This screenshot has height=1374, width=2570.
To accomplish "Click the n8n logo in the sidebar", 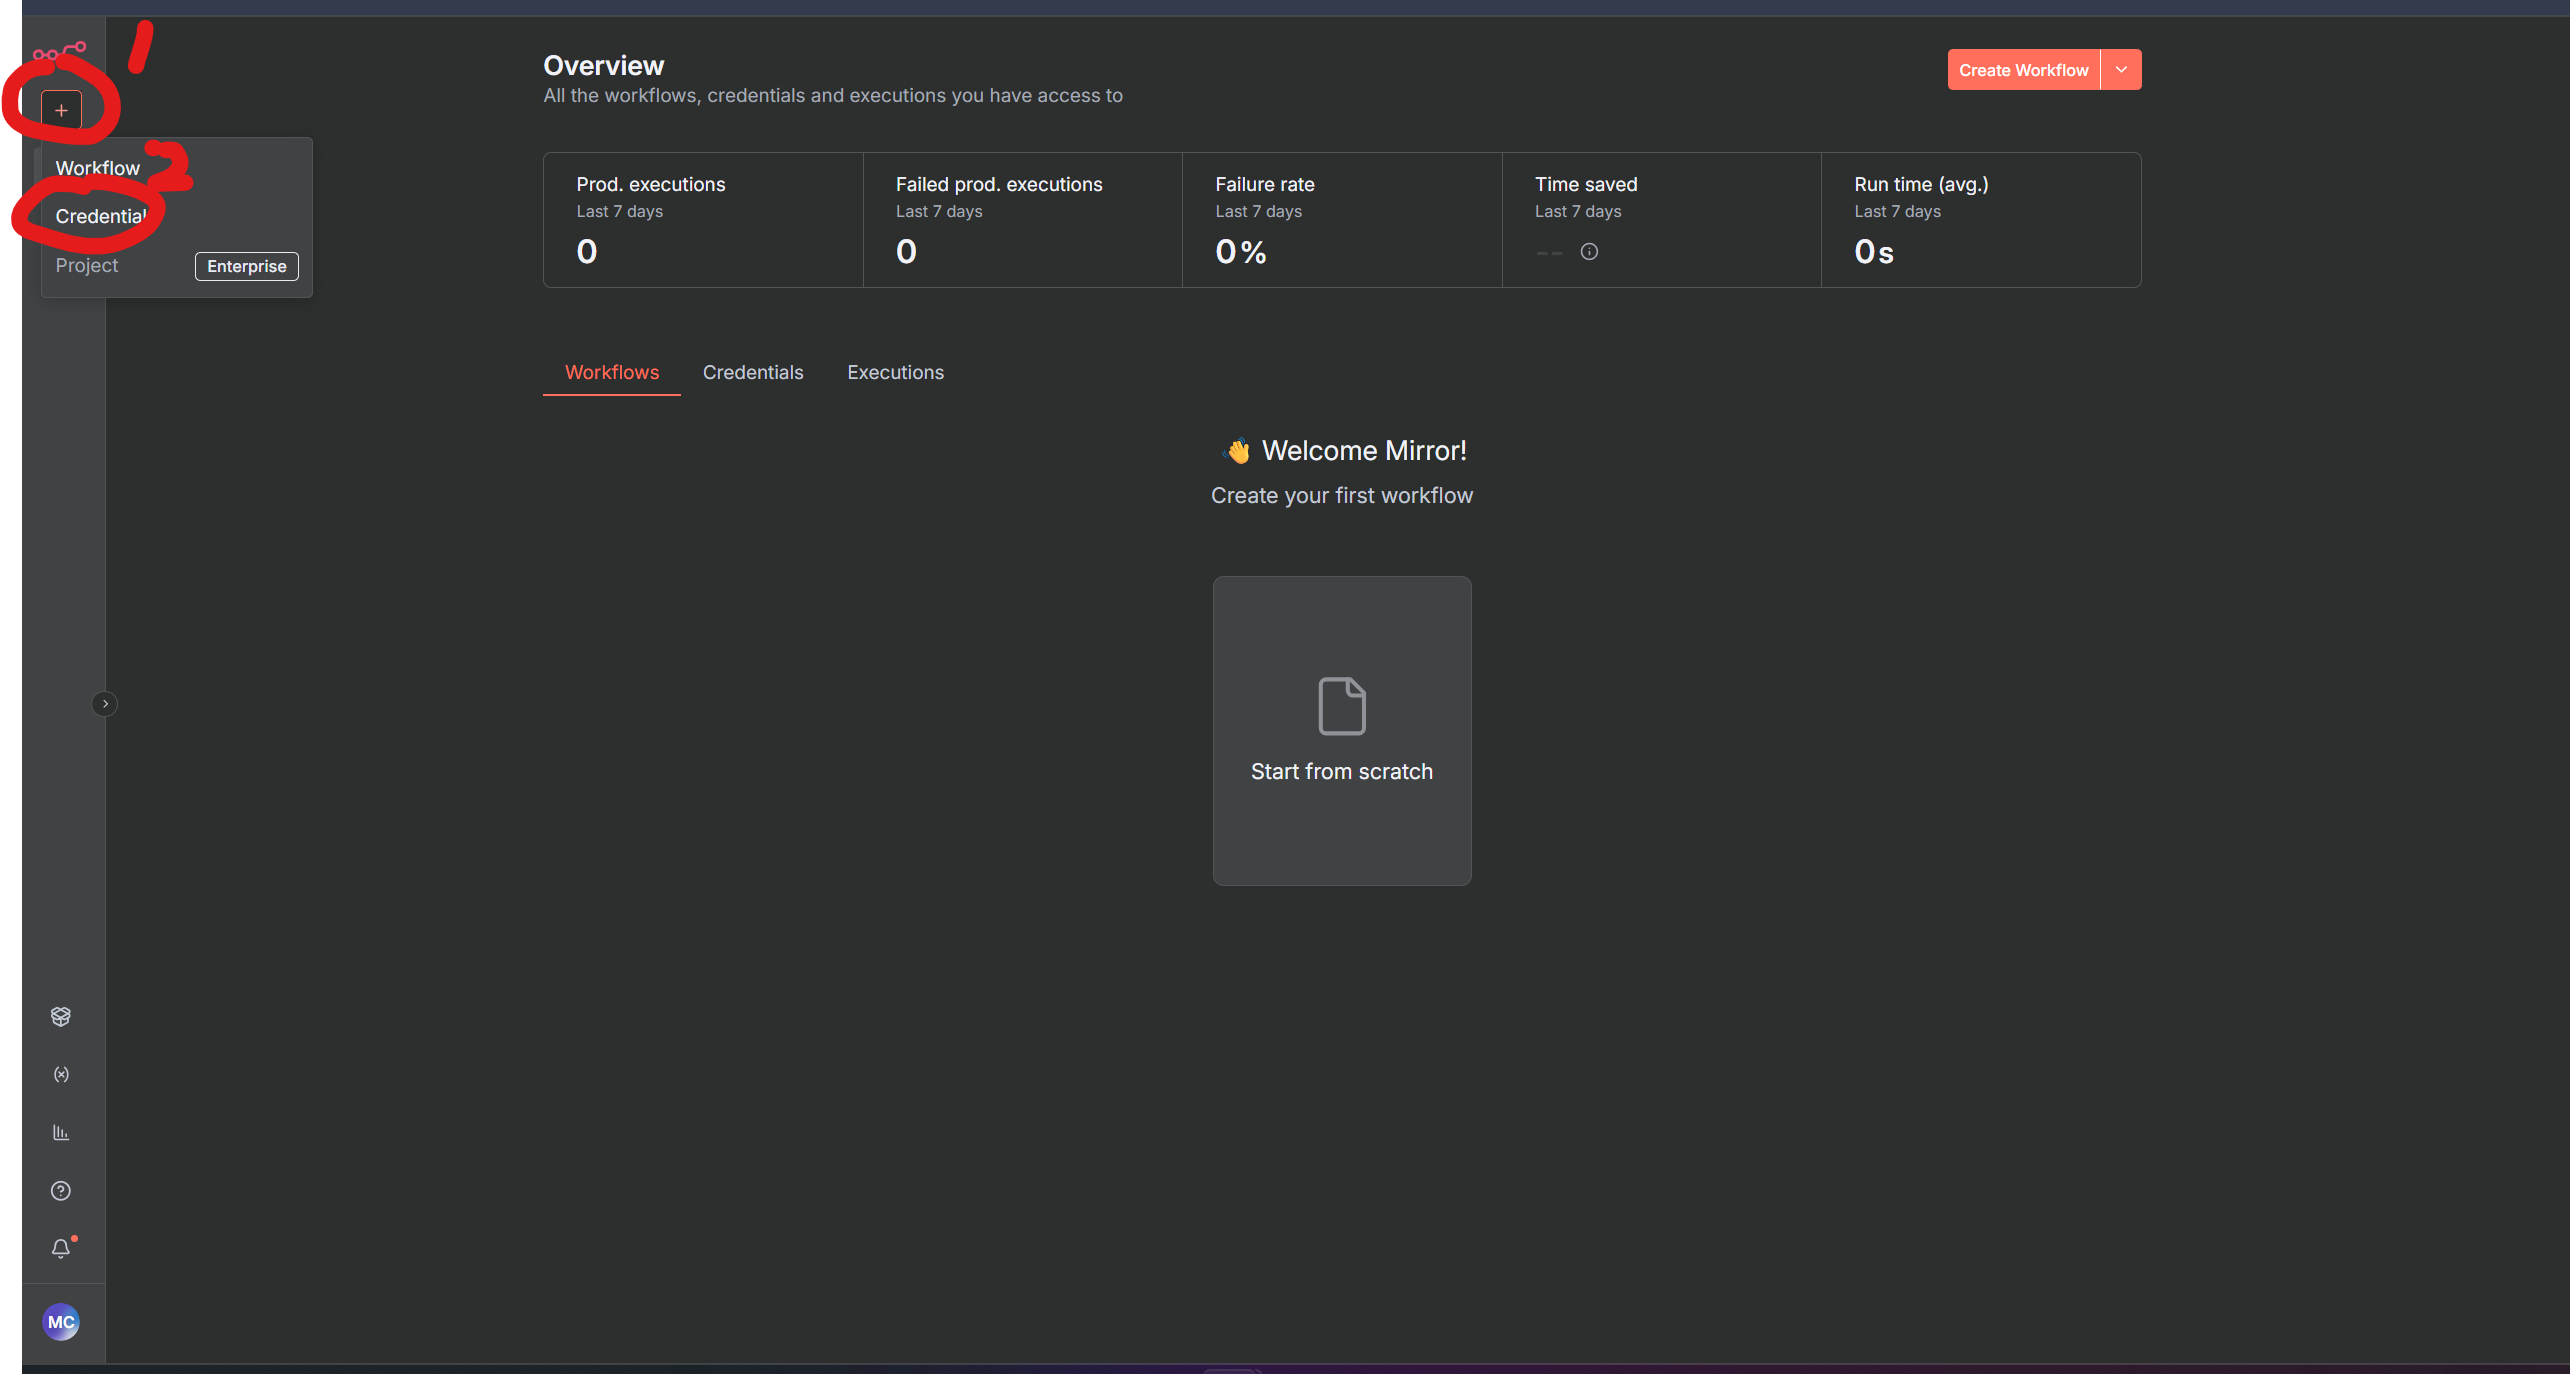I will tap(60, 51).
